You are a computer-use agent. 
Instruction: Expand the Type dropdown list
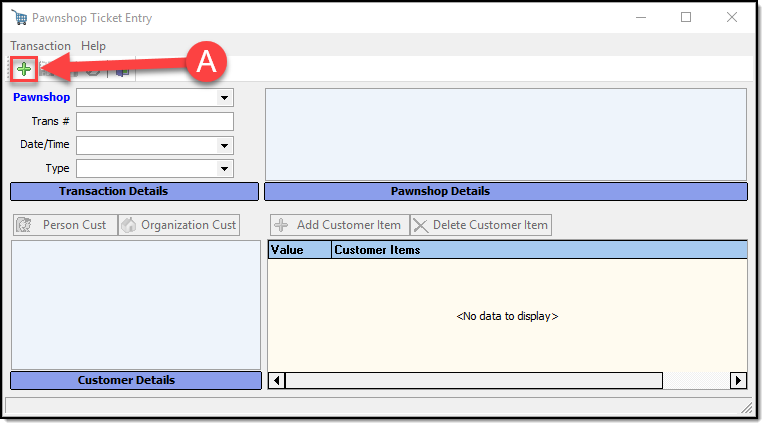tap(225, 168)
